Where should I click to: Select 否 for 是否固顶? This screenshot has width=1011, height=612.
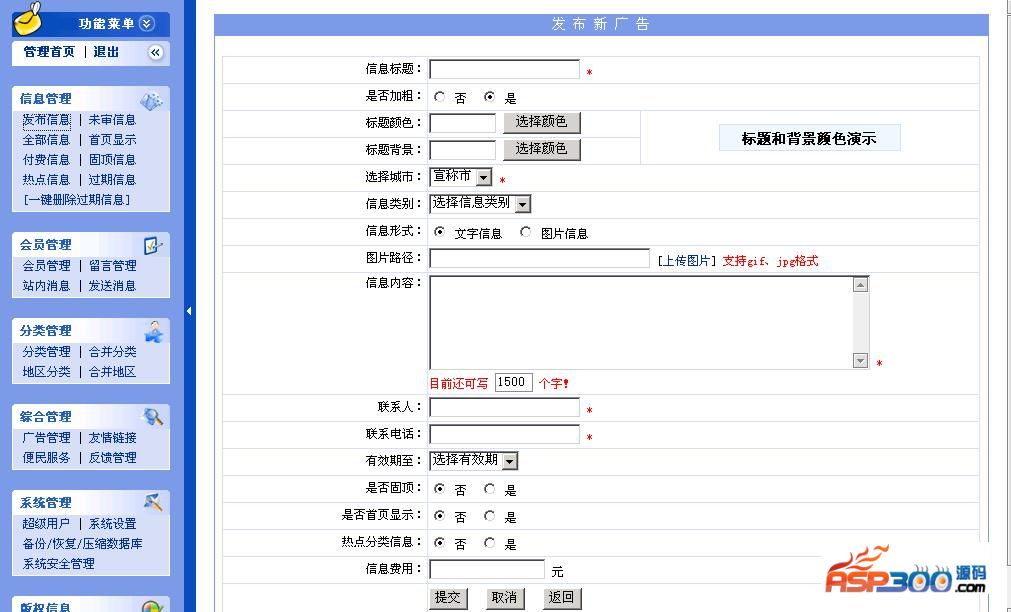(439, 489)
